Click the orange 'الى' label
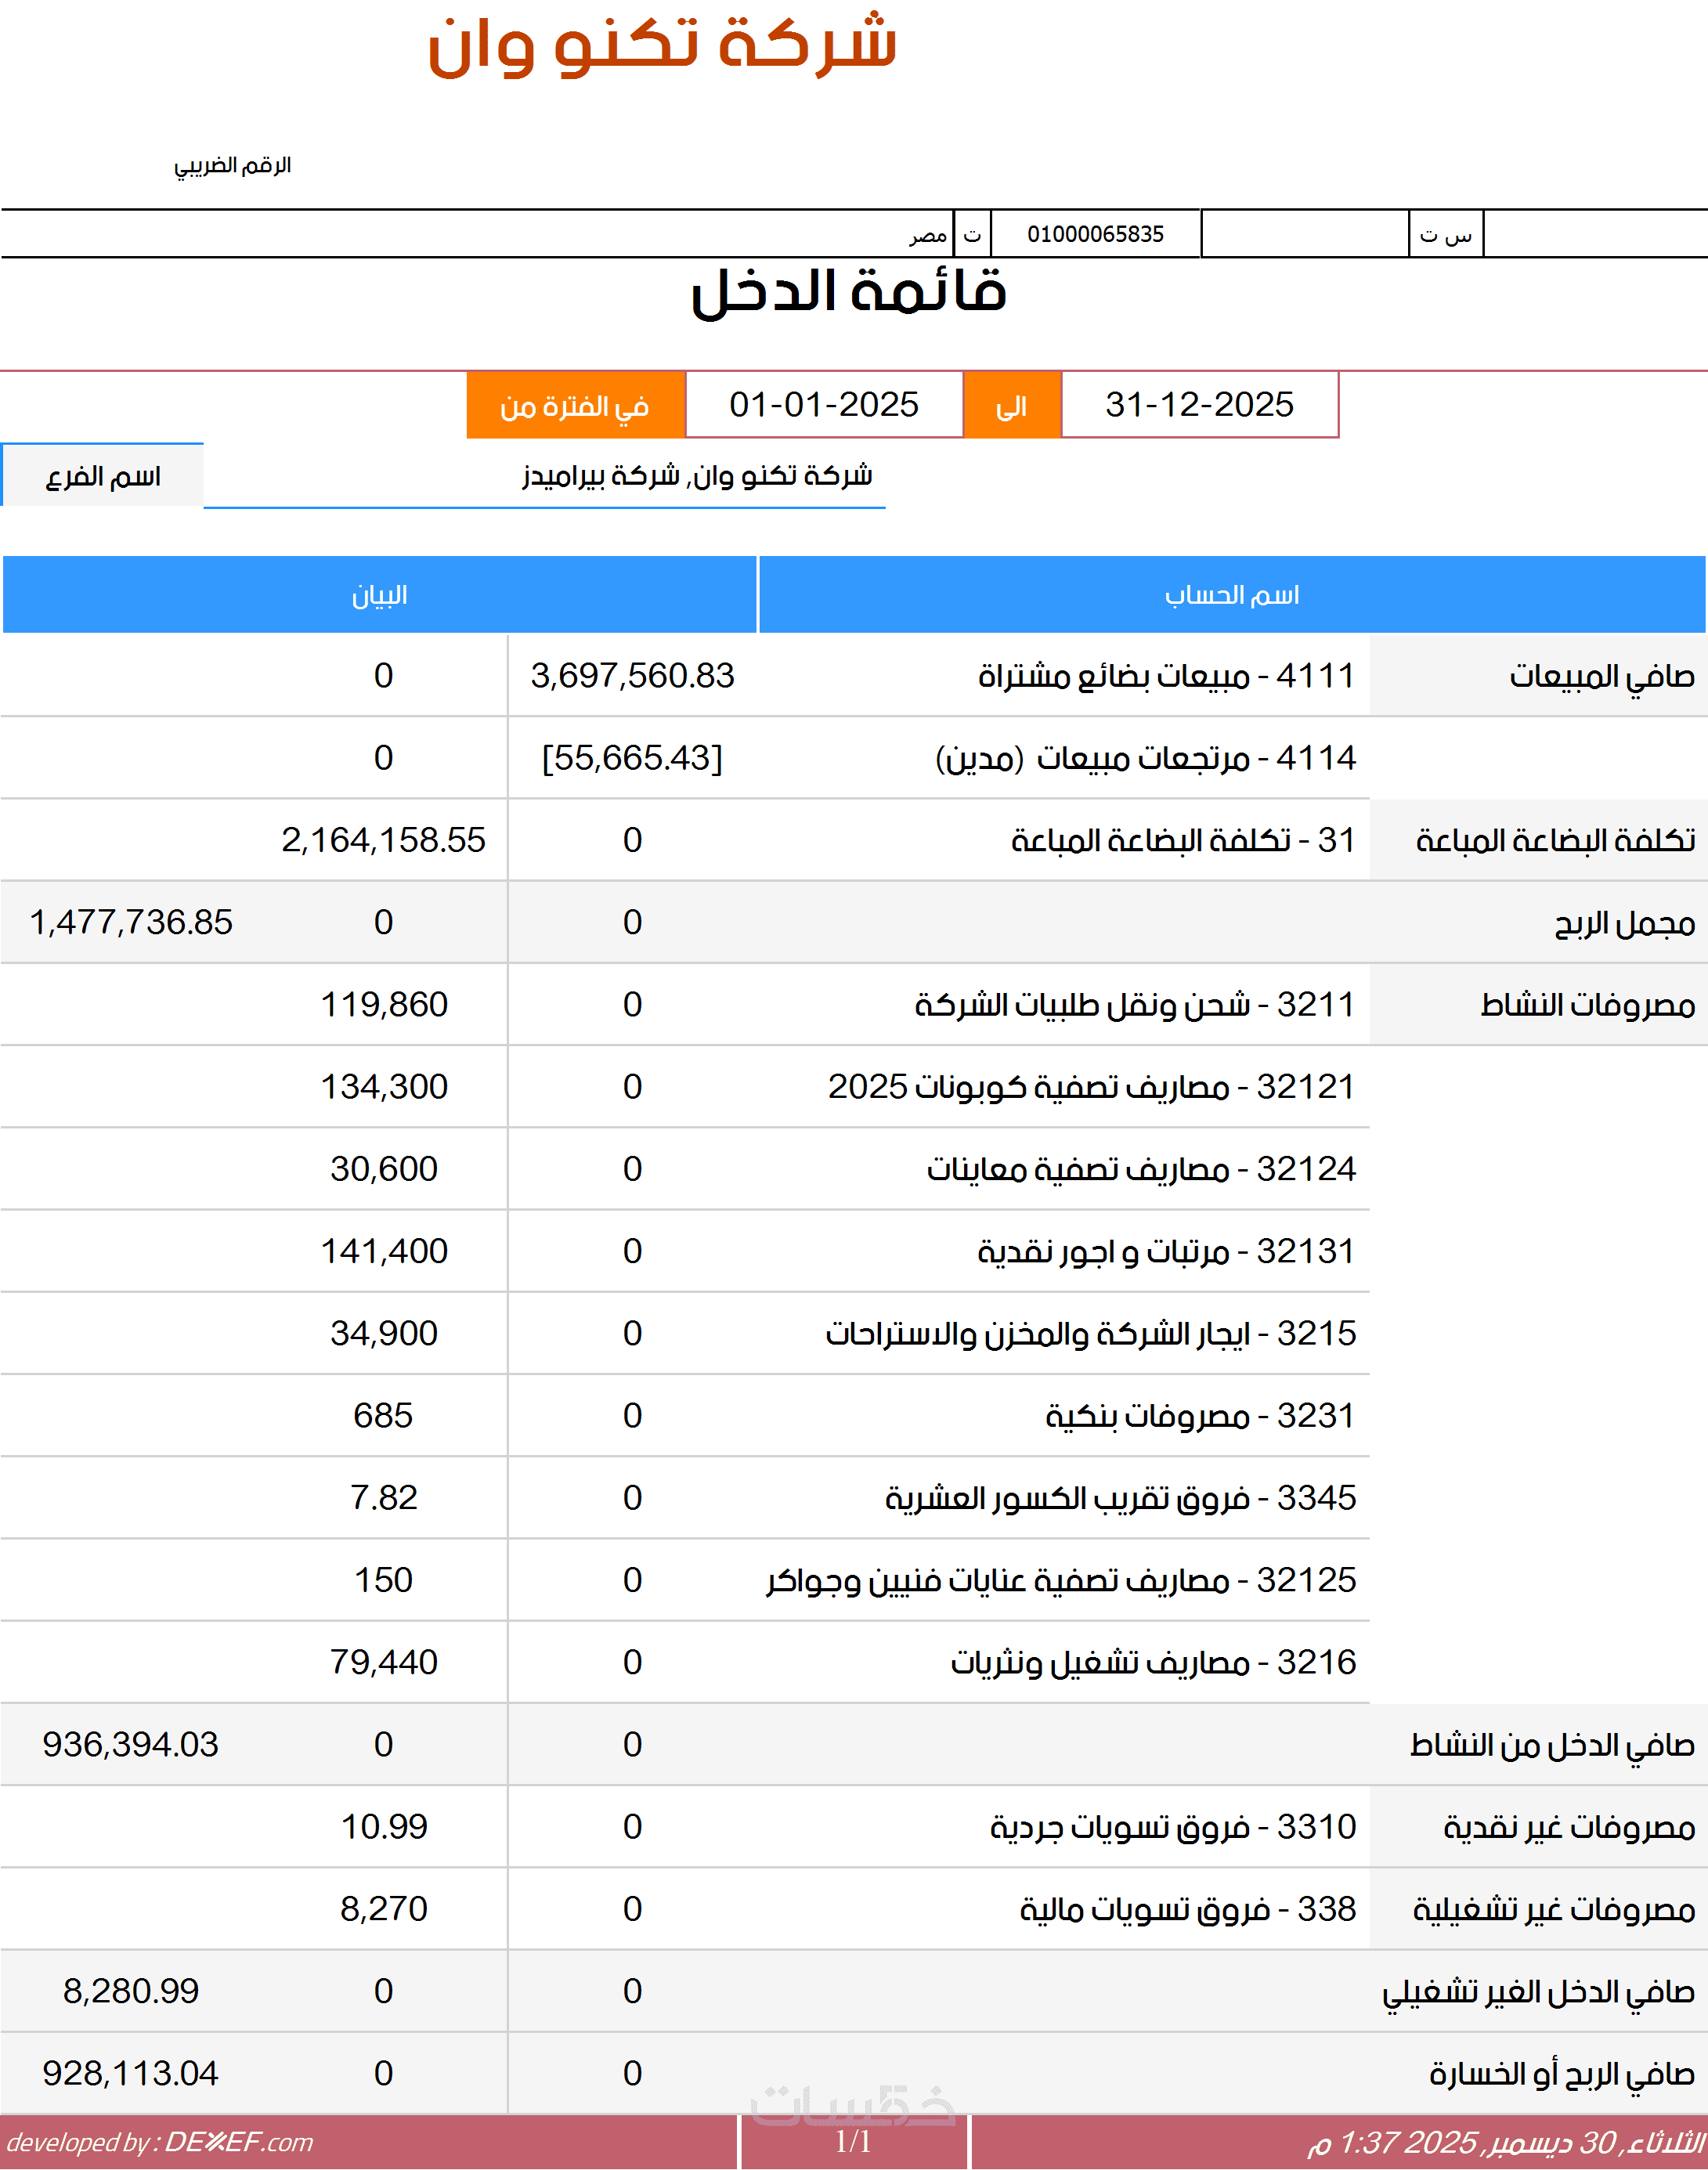Viewport: 1708px width, 2170px height. click(x=1011, y=405)
